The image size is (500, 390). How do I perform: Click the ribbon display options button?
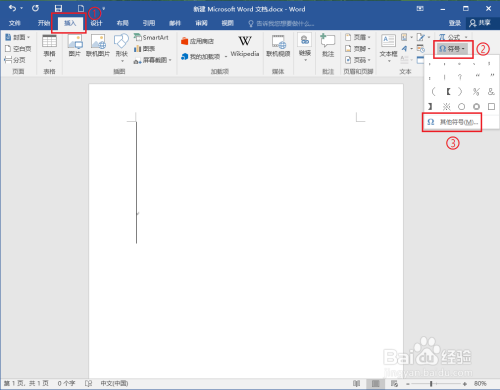420,9
